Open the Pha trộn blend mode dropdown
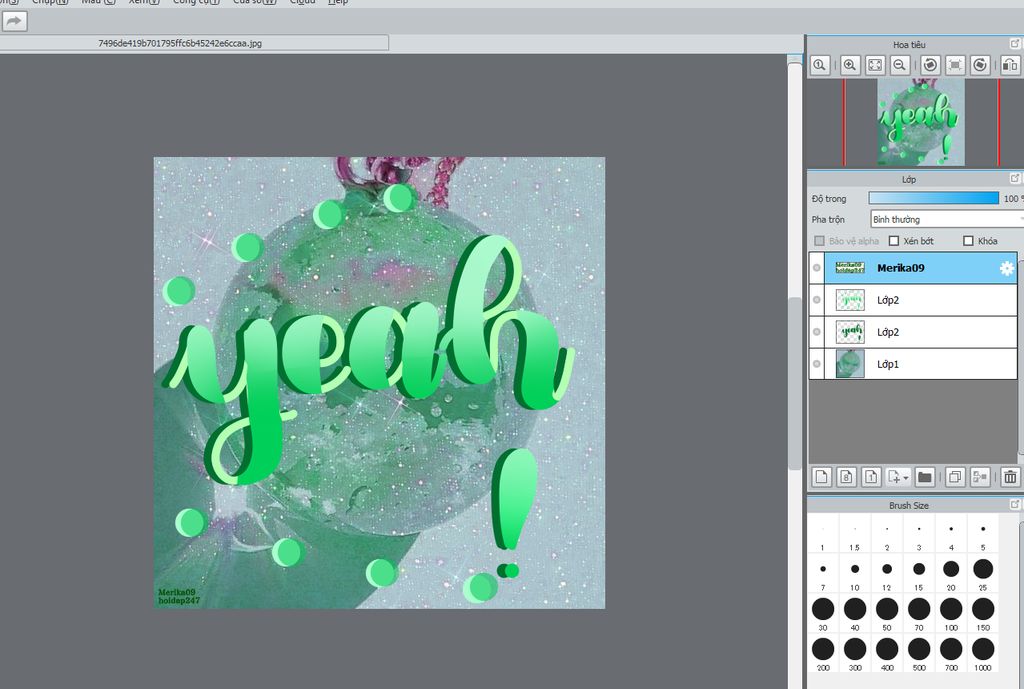Screen dimensions: 1024x689 coord(947,219)
